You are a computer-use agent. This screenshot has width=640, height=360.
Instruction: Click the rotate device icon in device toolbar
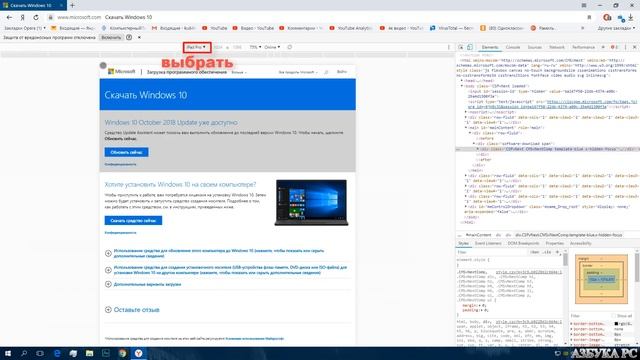point(289,47)
